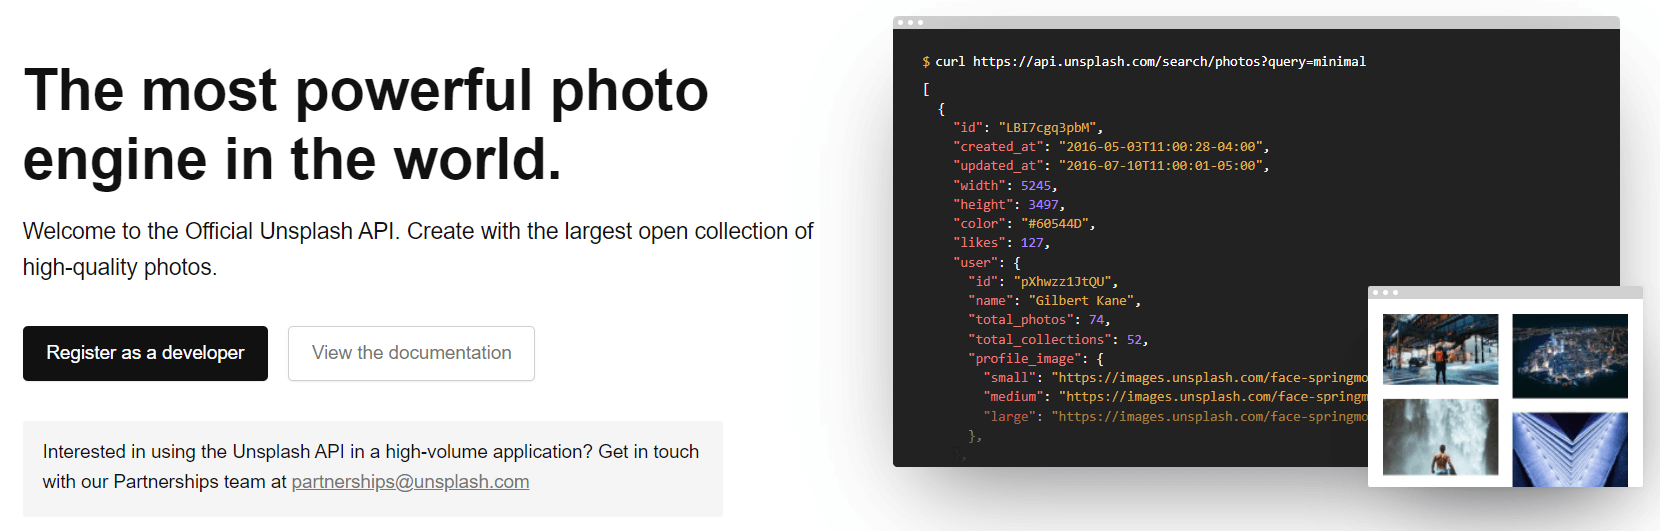Open the photo of man with orange backpack
1660x531 pixels.
click(x=1440, y=349)
